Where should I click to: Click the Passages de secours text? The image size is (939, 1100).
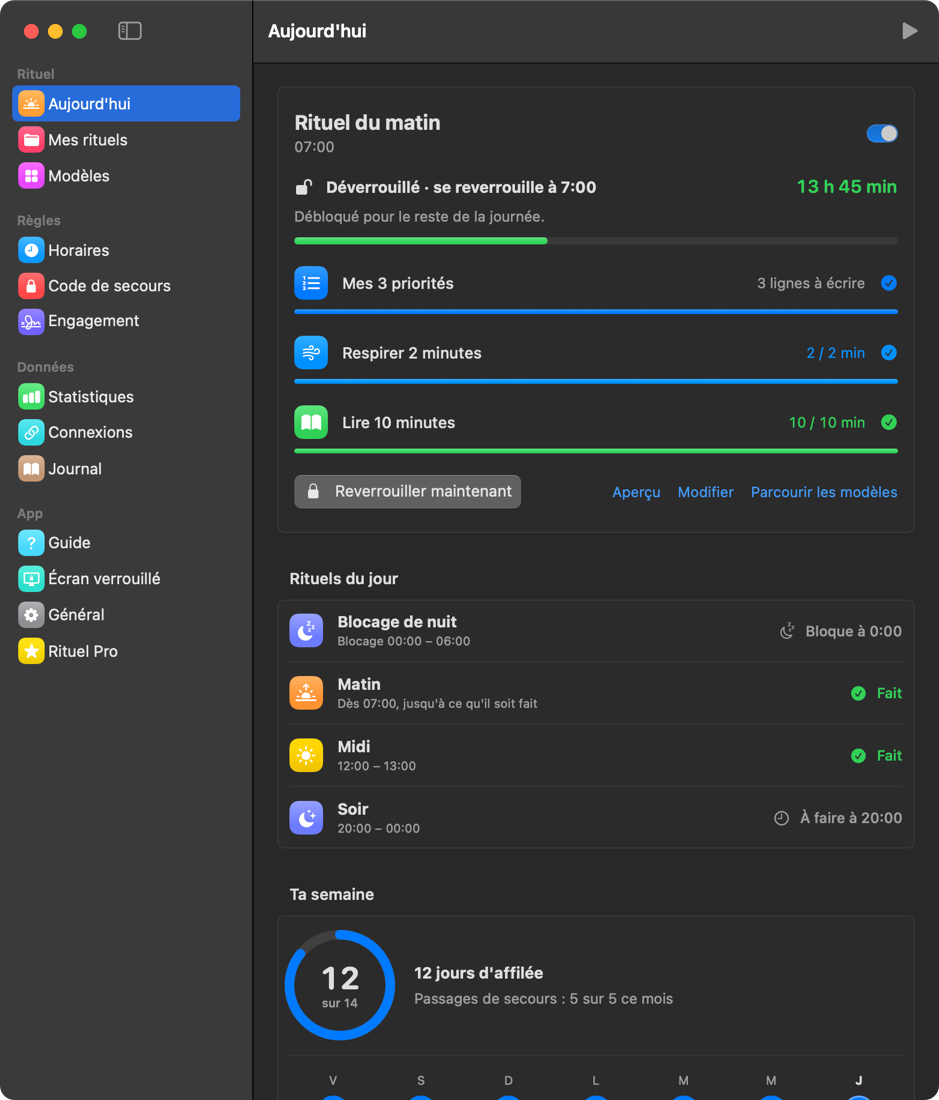[x=543, y=998]
